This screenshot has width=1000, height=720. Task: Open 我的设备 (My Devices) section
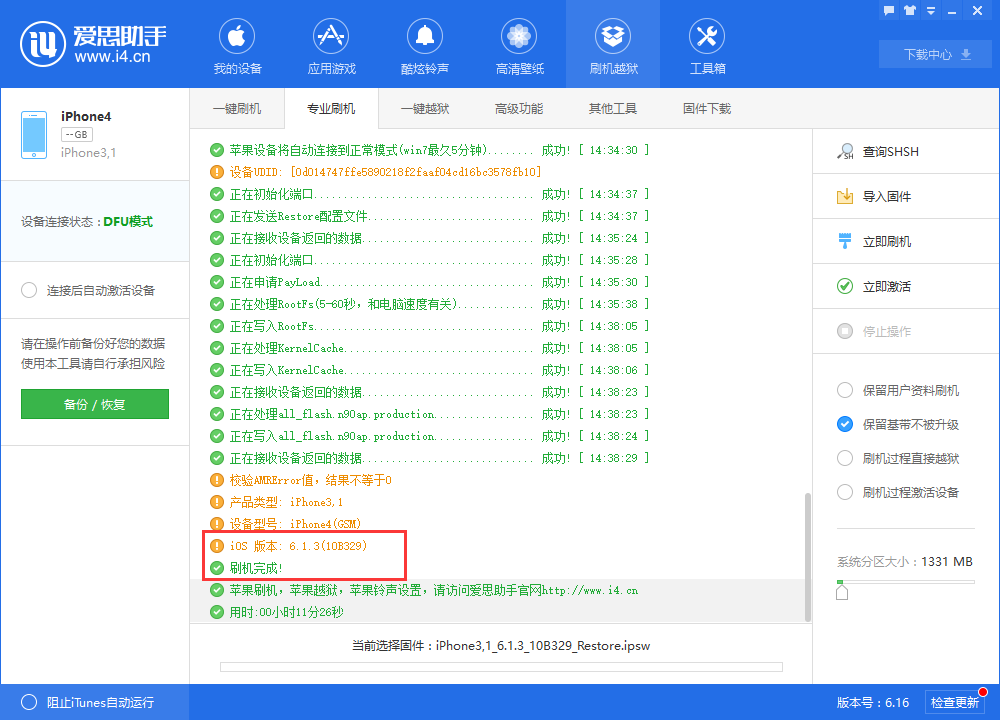point(236,45)
